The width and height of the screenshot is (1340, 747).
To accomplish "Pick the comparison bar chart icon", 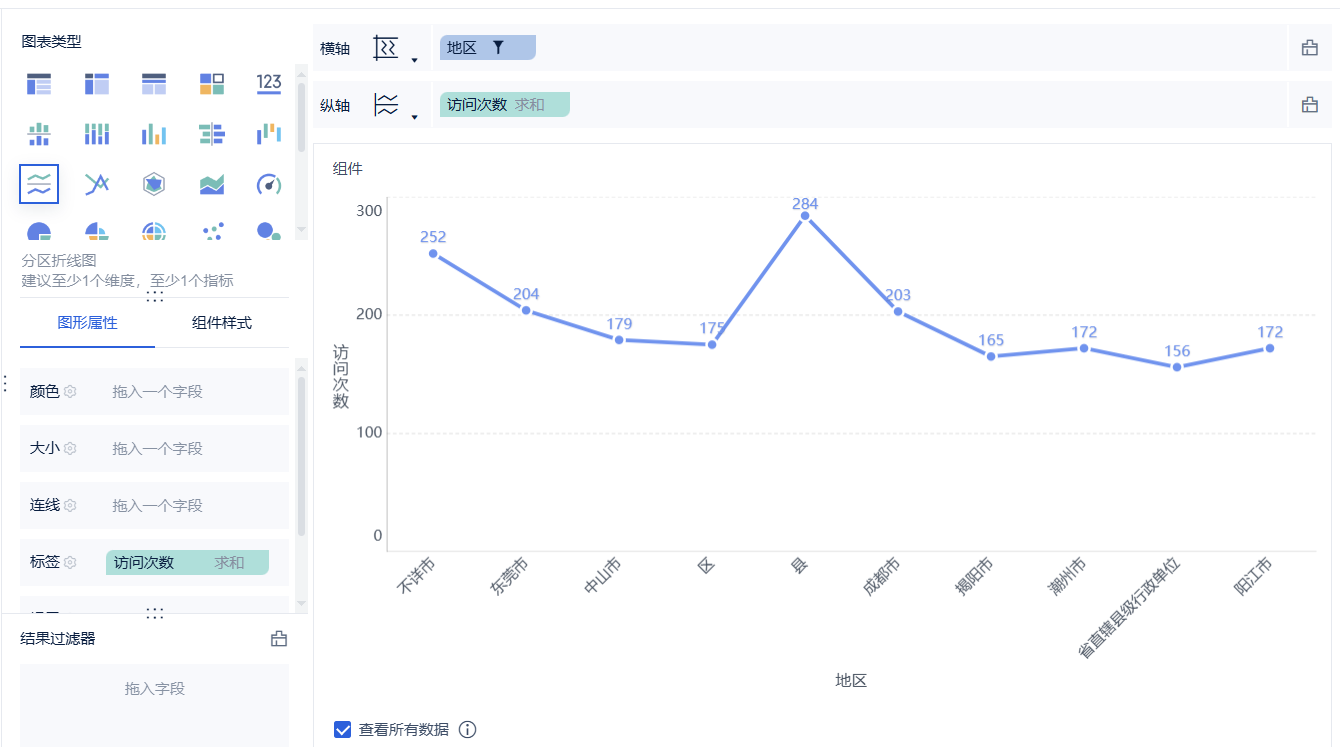I will [212, 133].
